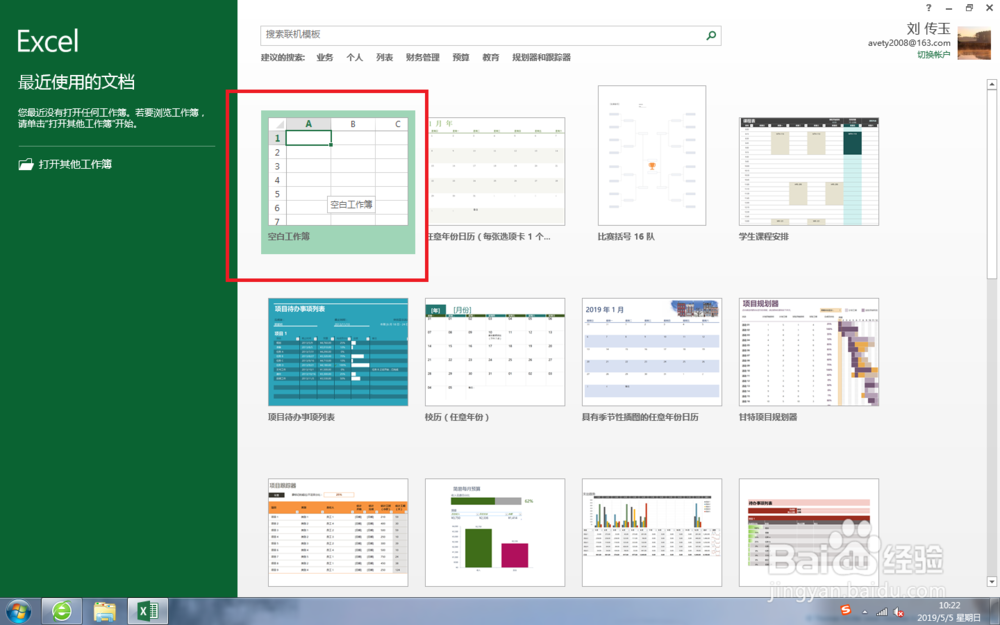
Task: Open the 校历（任意年份）template
Action: click(x=495, y=352)
